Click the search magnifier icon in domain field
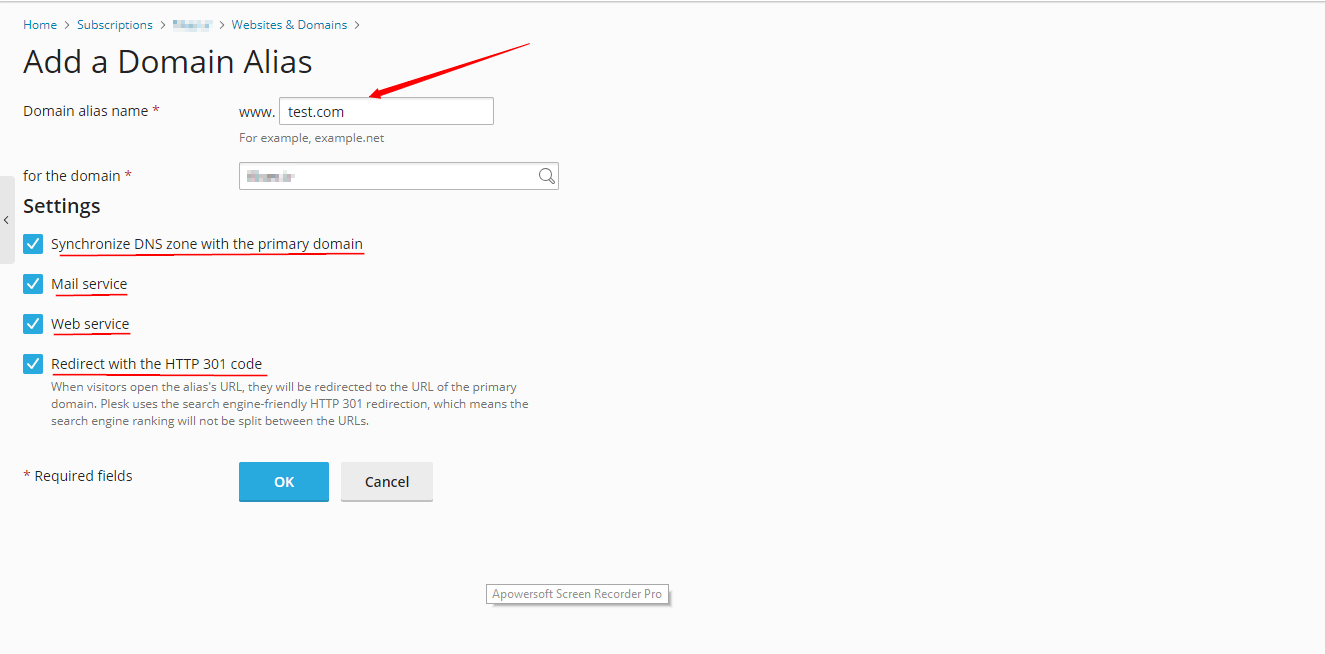 (x=546, y=176)
